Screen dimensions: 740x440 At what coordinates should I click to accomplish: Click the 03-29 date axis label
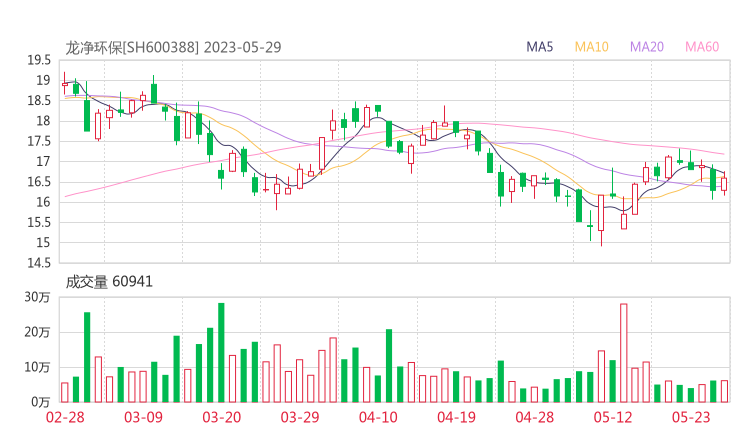[x=300, y=417]
